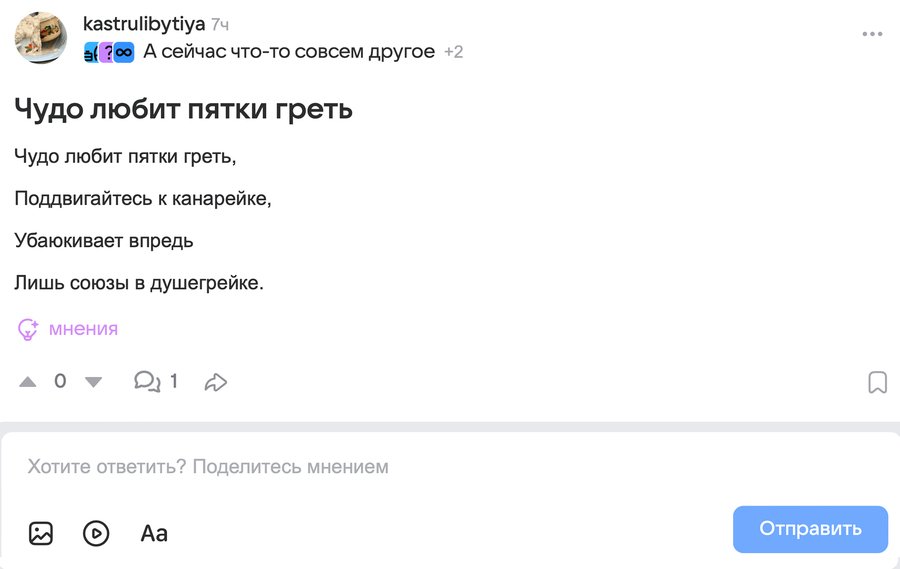Expand the +2 additional communities

tap(454, 52)
